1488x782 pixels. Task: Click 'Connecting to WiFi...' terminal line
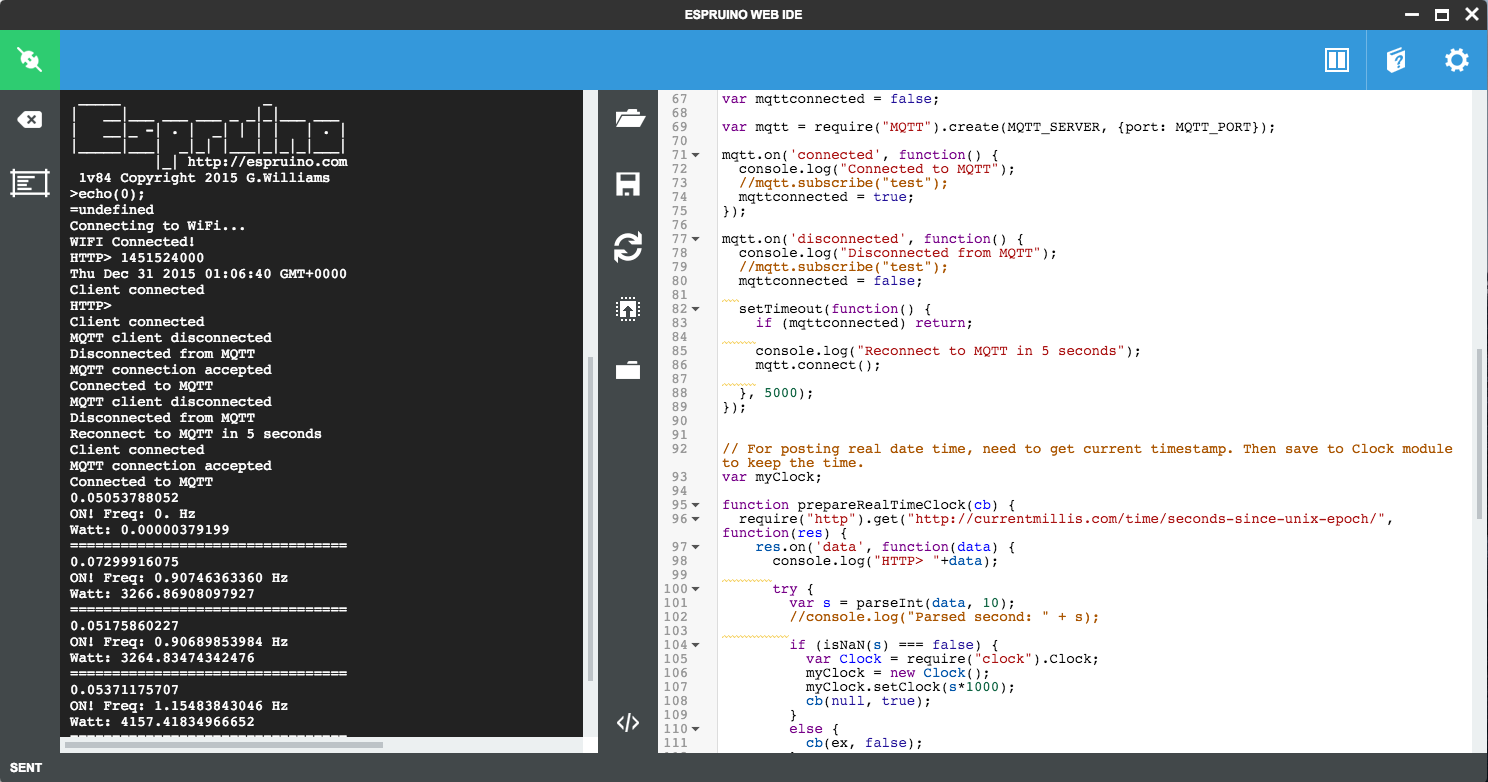[x=158, y=225]
